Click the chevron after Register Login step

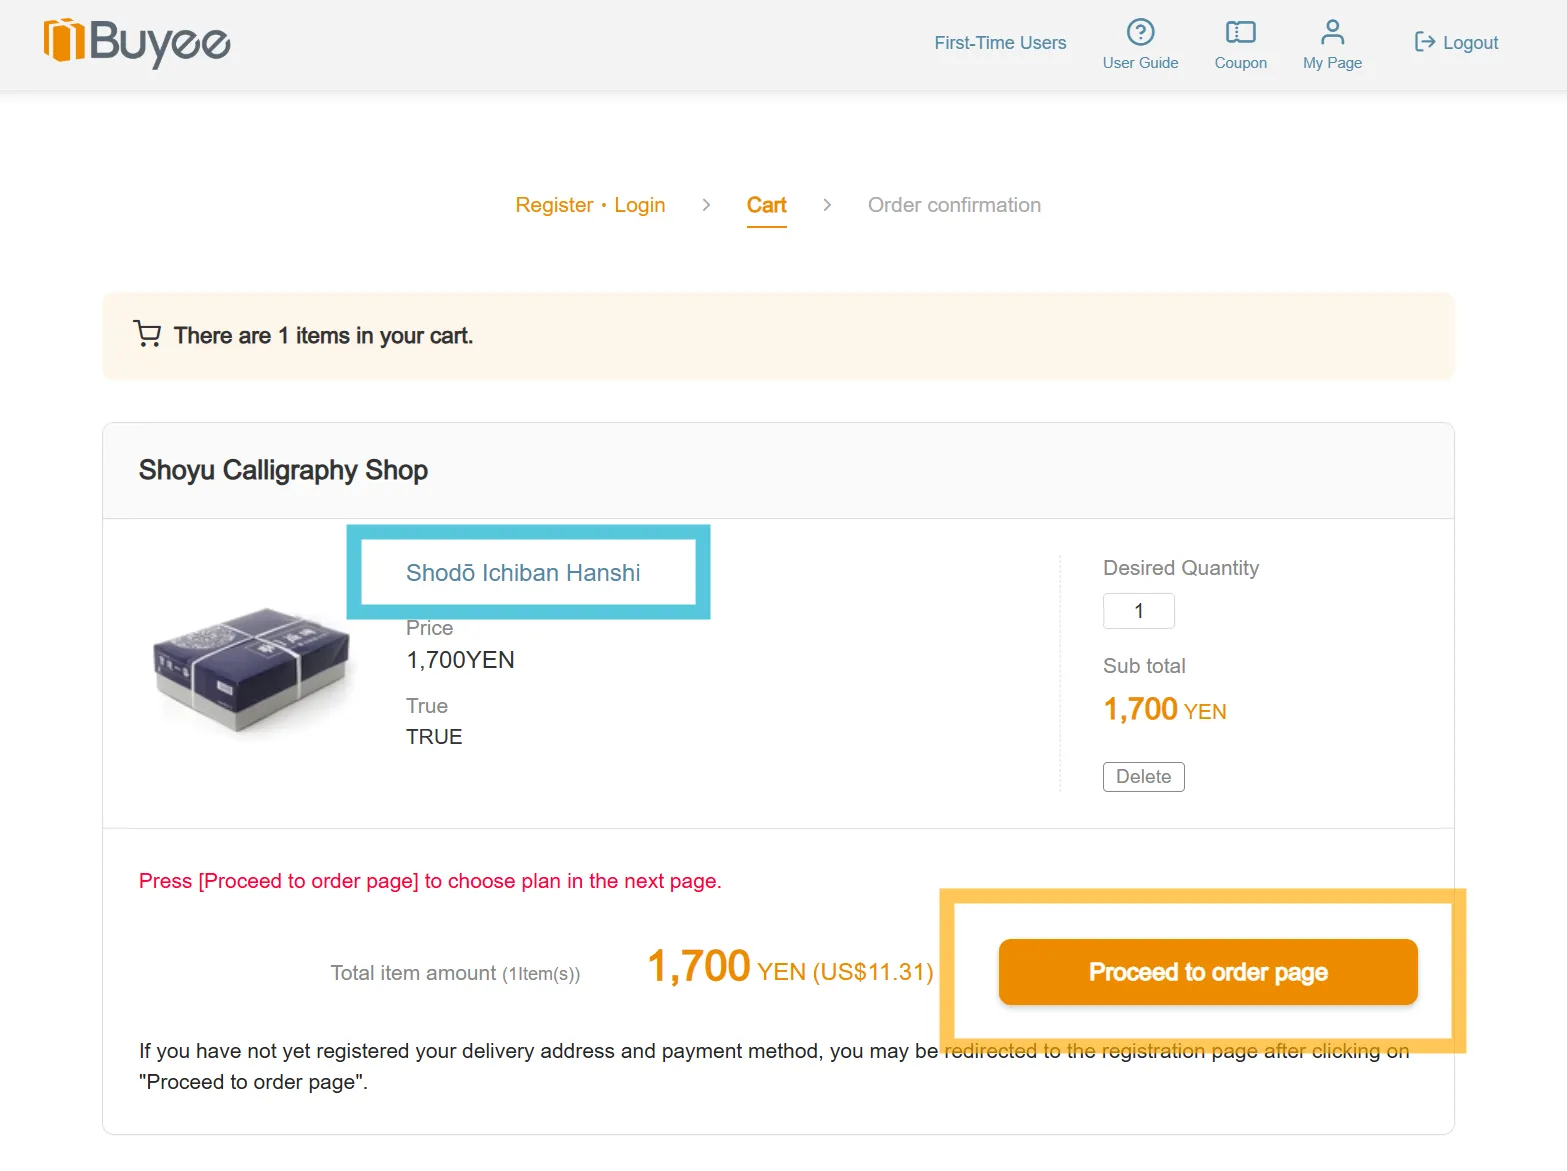pyautogui.click(x=706, y=205)
